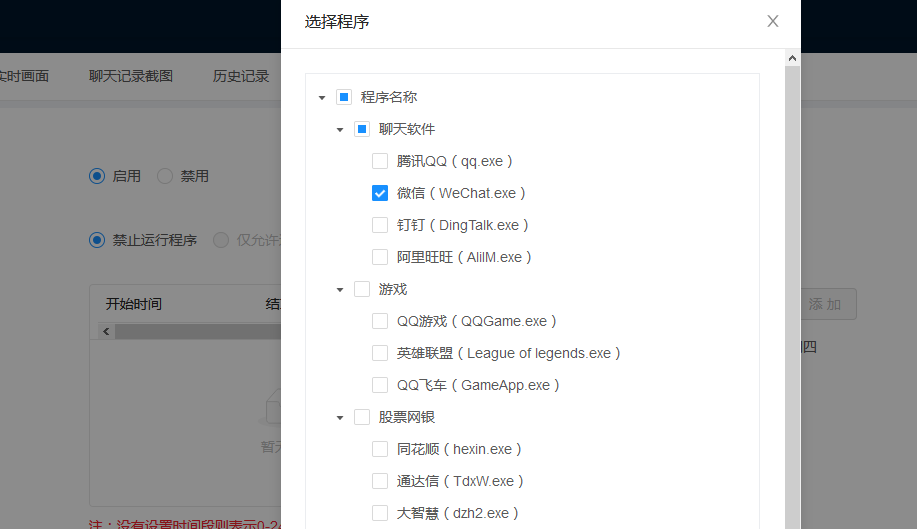Click the 腾讯QQ (qq.exe) label text
Viewport: 917px width, 529px height.
pyautogui.click(x=454, y=161)
